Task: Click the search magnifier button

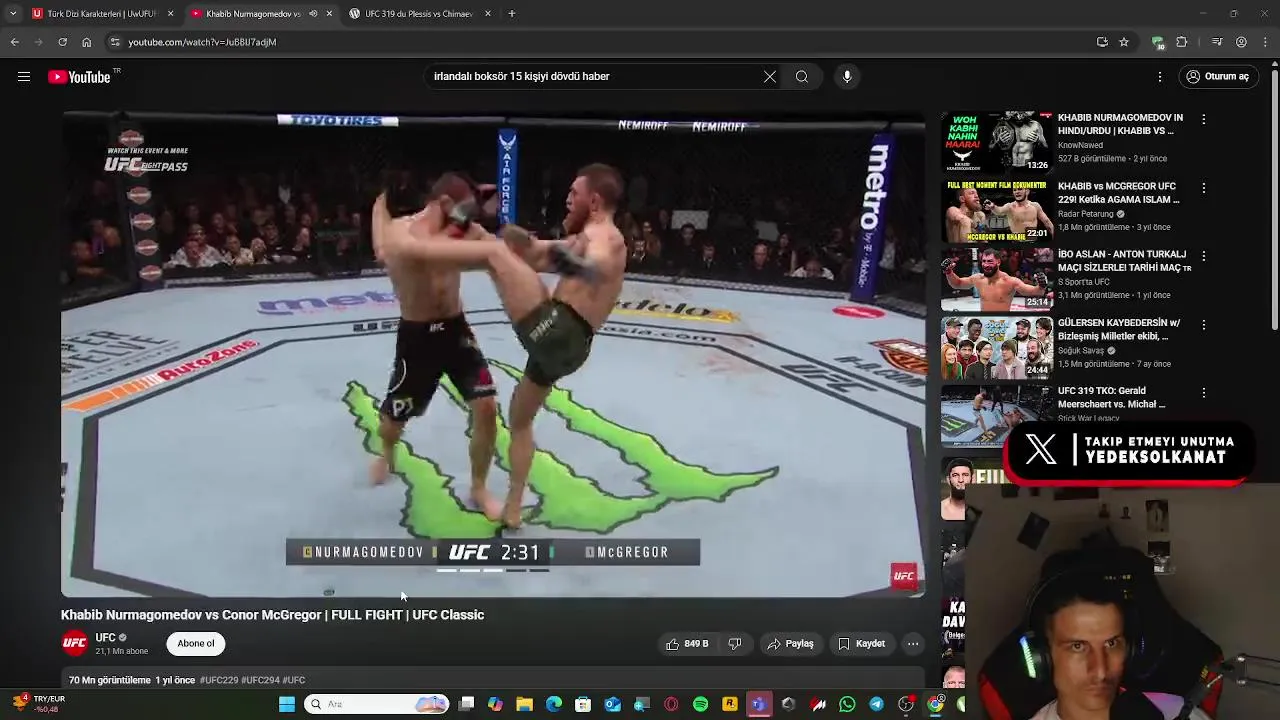Action: click(802, 77)
